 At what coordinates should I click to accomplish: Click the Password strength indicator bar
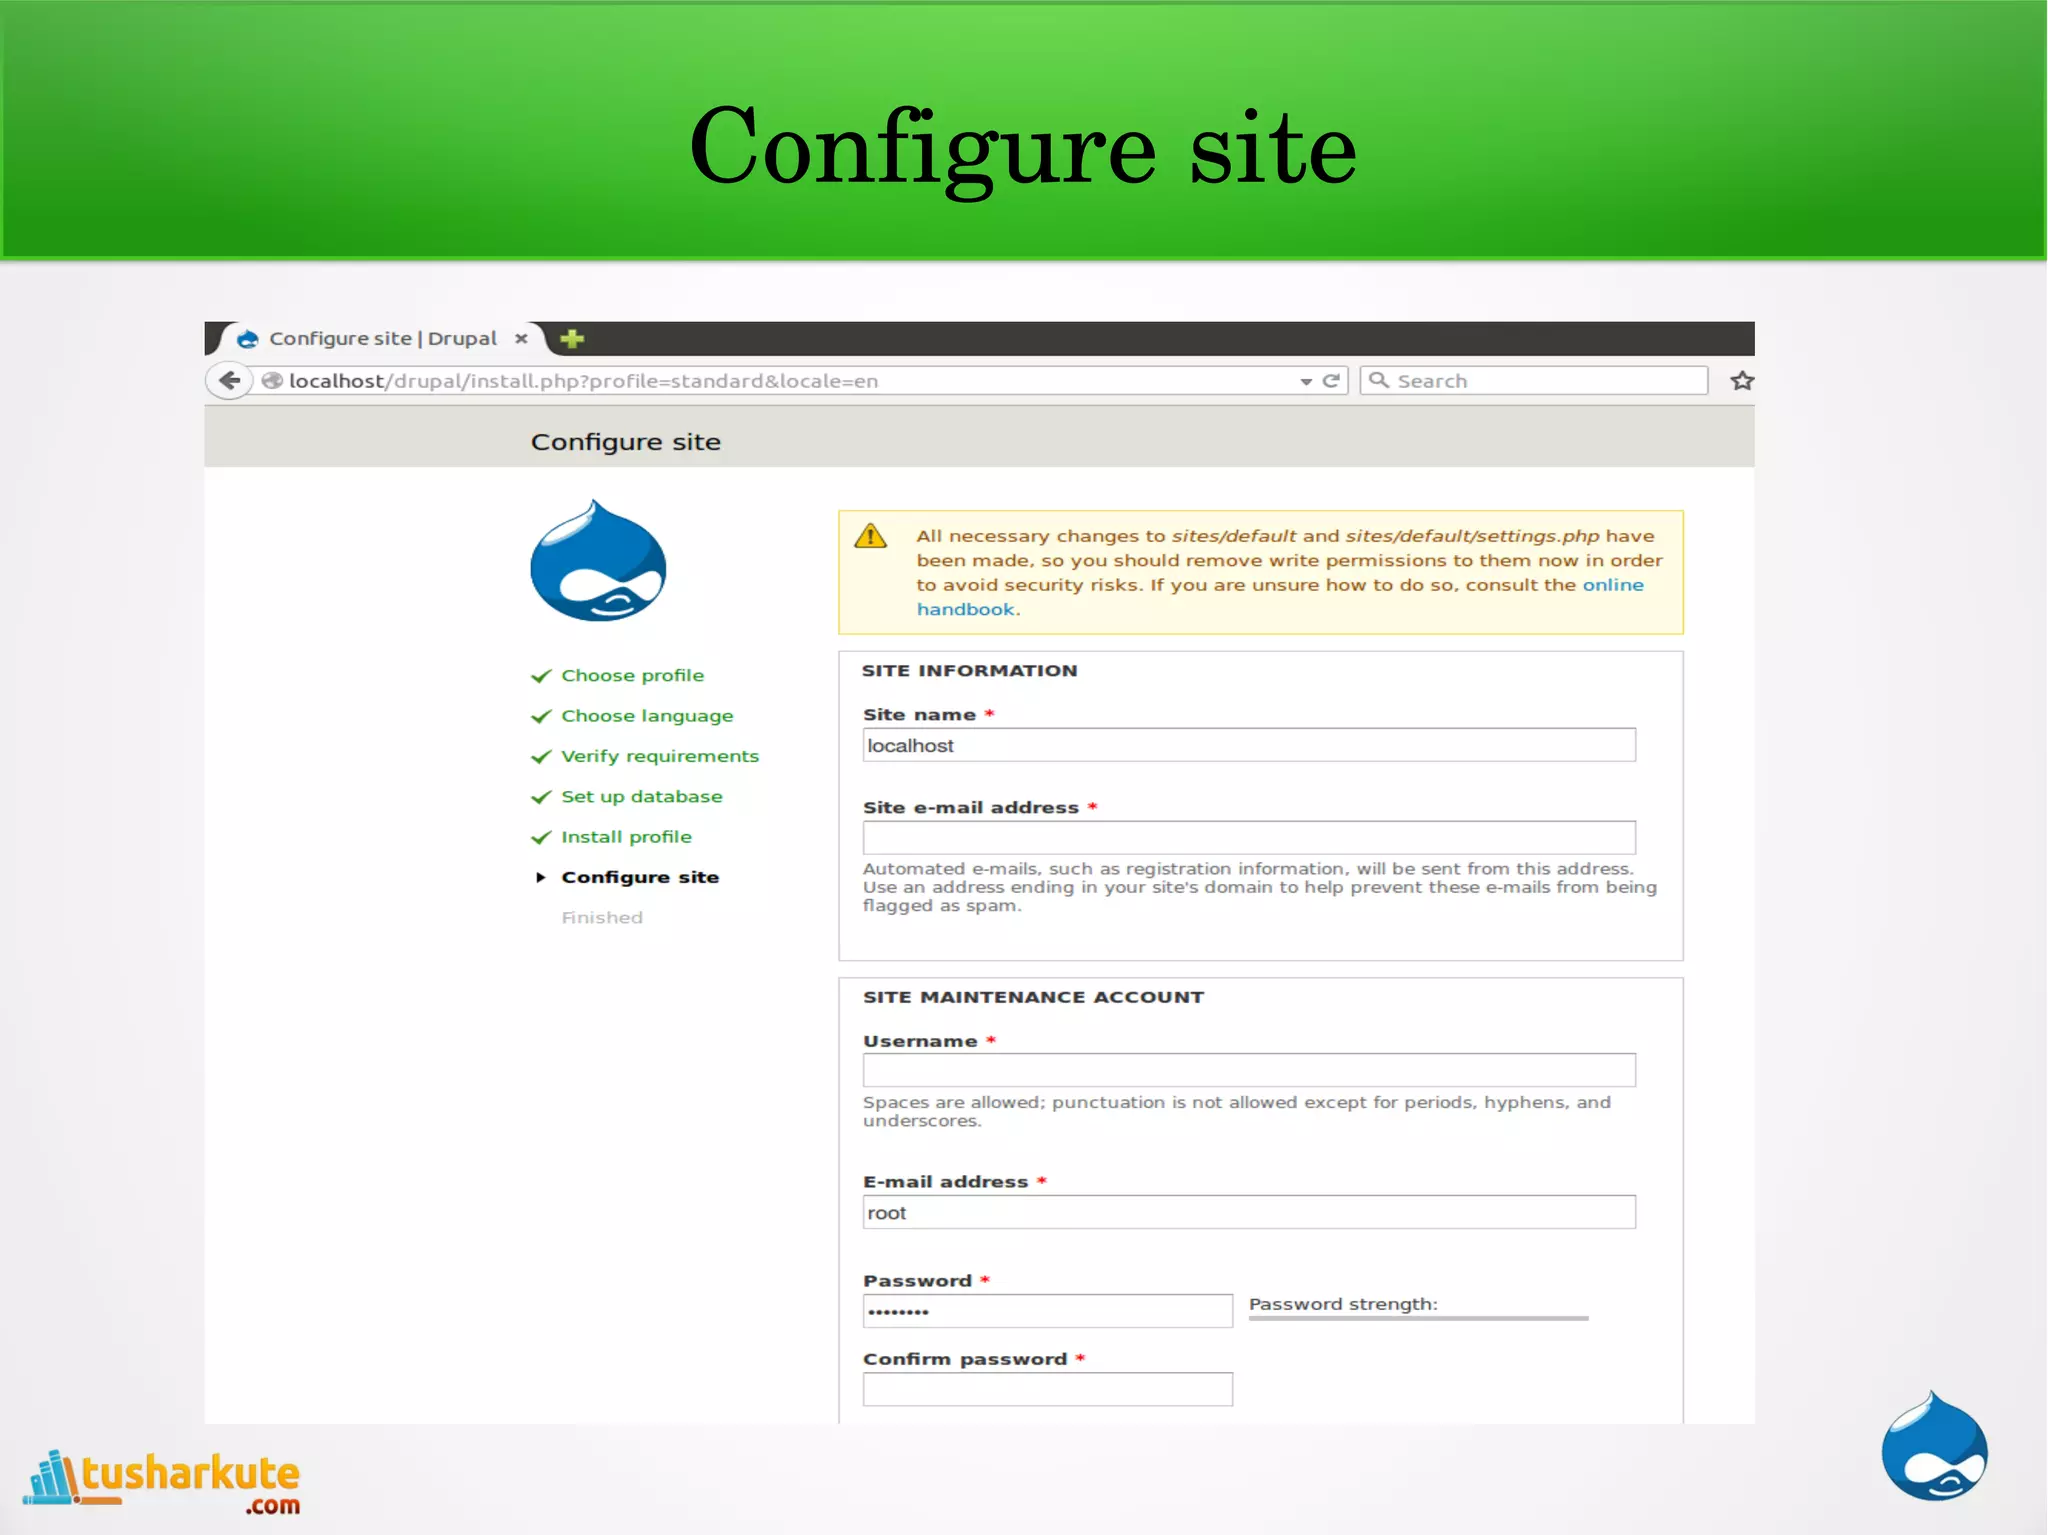click(1418, 1319)
